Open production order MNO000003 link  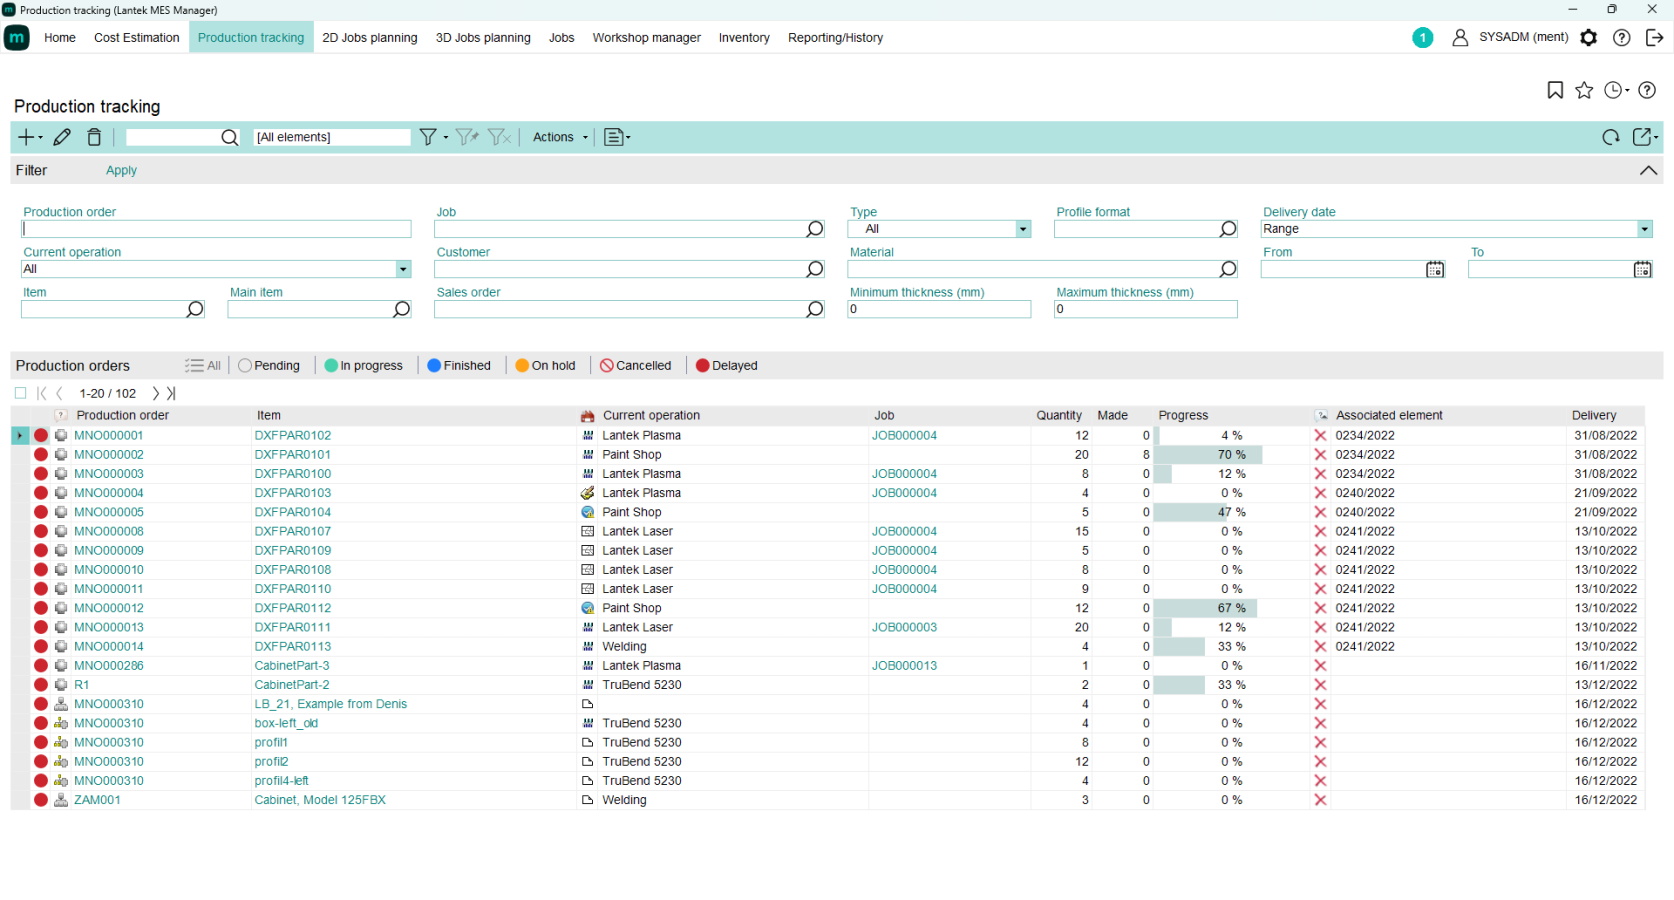109,474
